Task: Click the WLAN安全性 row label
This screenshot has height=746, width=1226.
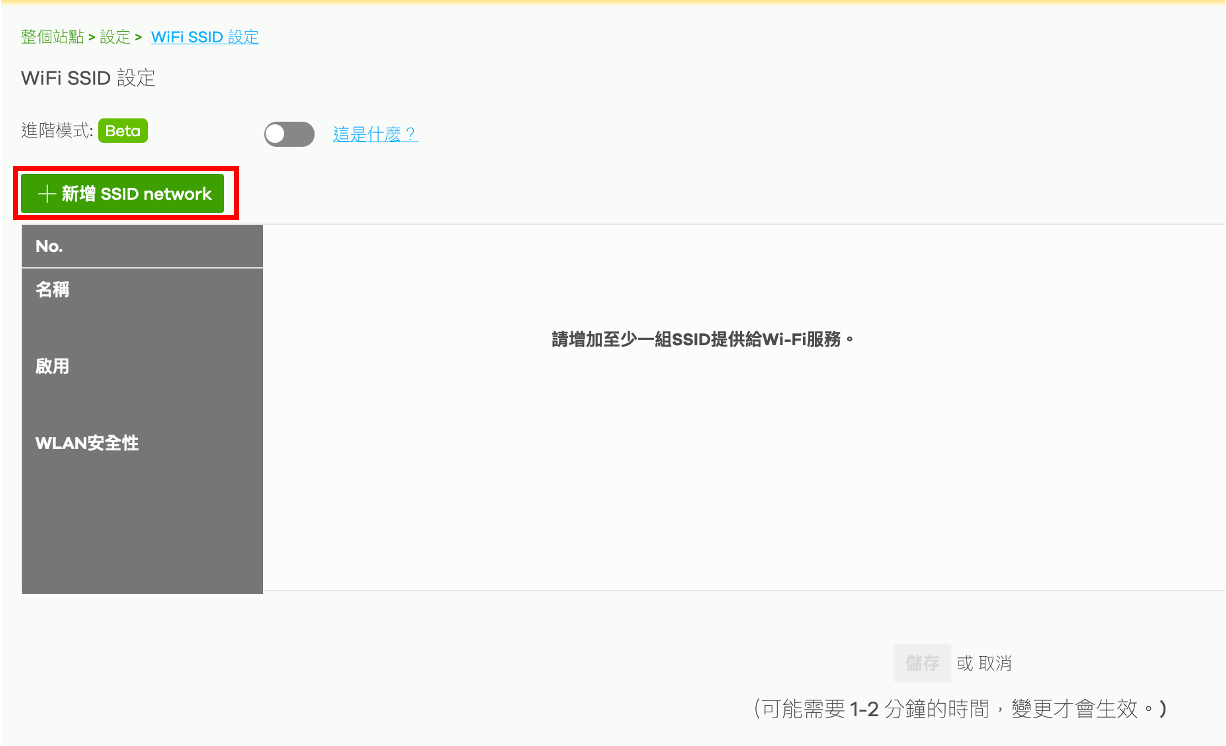Action: [x=87, y=443]
